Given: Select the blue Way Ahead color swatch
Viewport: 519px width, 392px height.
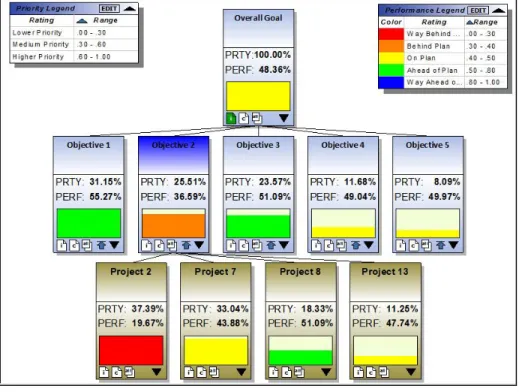Looking at the screenshot, I should pyautogui.click(x=391, y=82).
